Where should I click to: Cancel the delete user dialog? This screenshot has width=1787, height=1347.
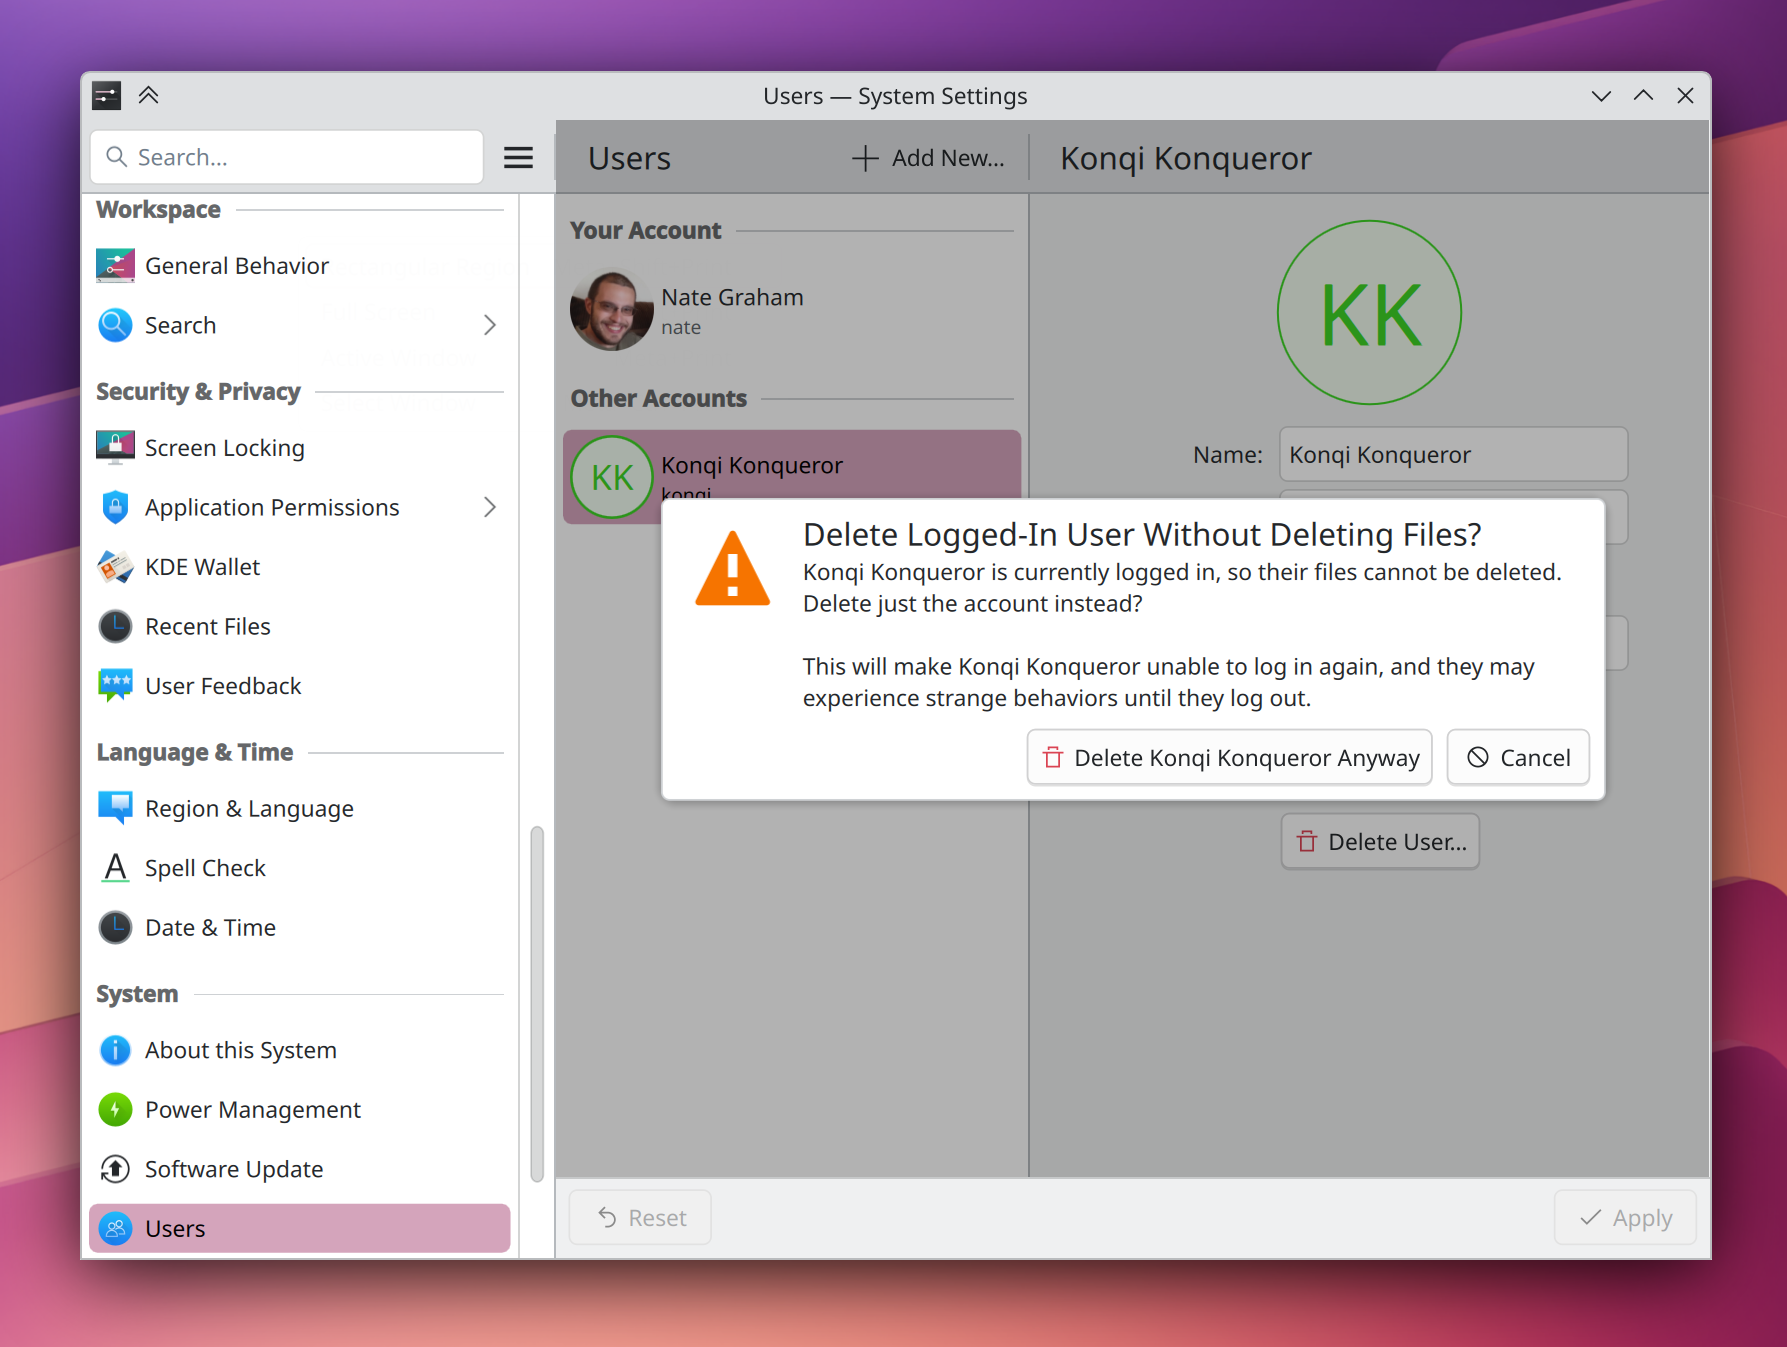(x=1518, y=757)
